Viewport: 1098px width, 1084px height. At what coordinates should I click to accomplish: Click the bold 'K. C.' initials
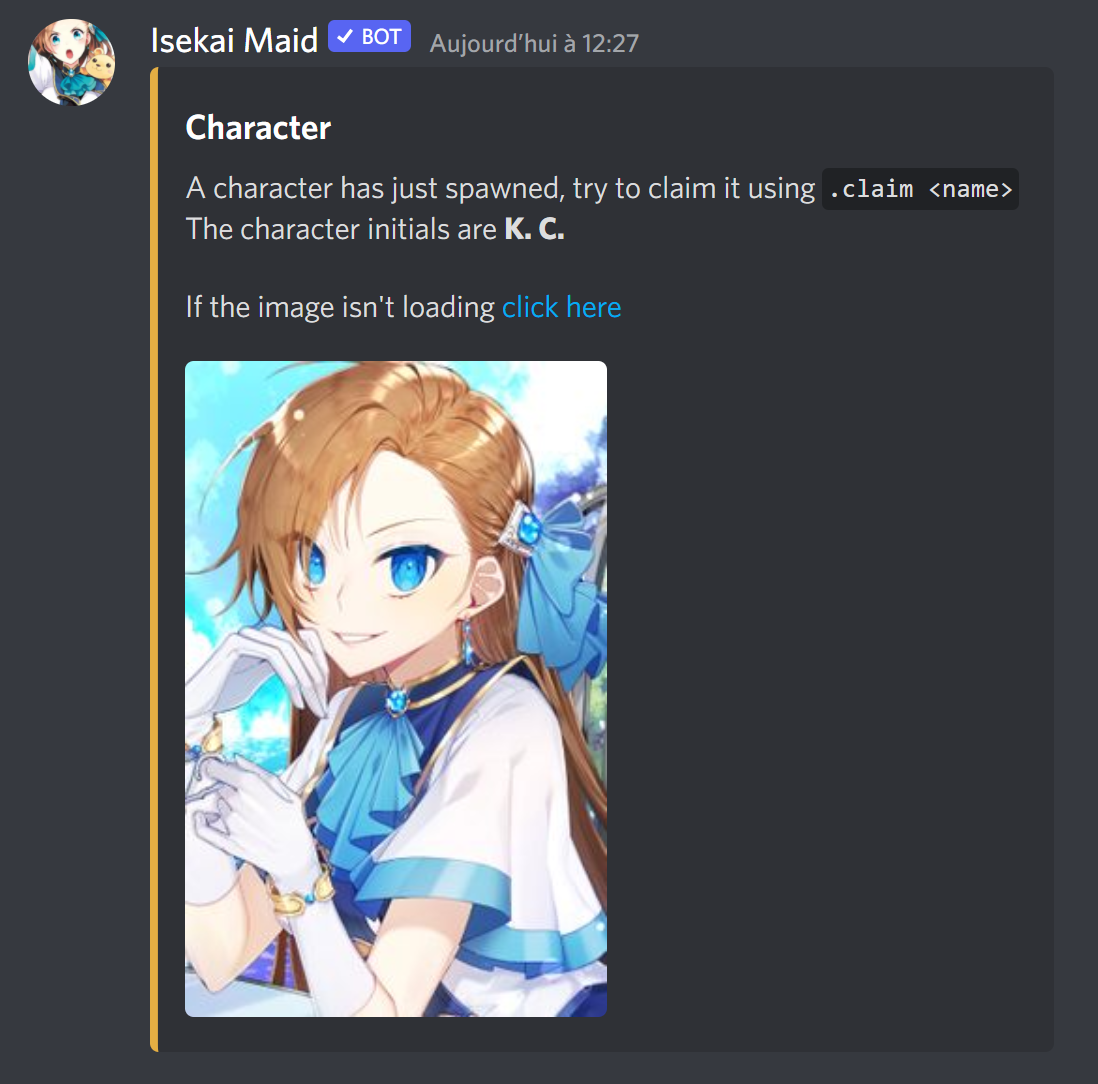(534, 229)
